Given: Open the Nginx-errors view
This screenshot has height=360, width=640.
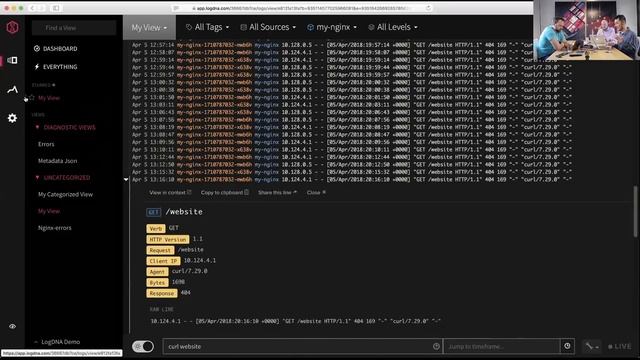Looking at the screenshot, I should [x=55, y=228].
